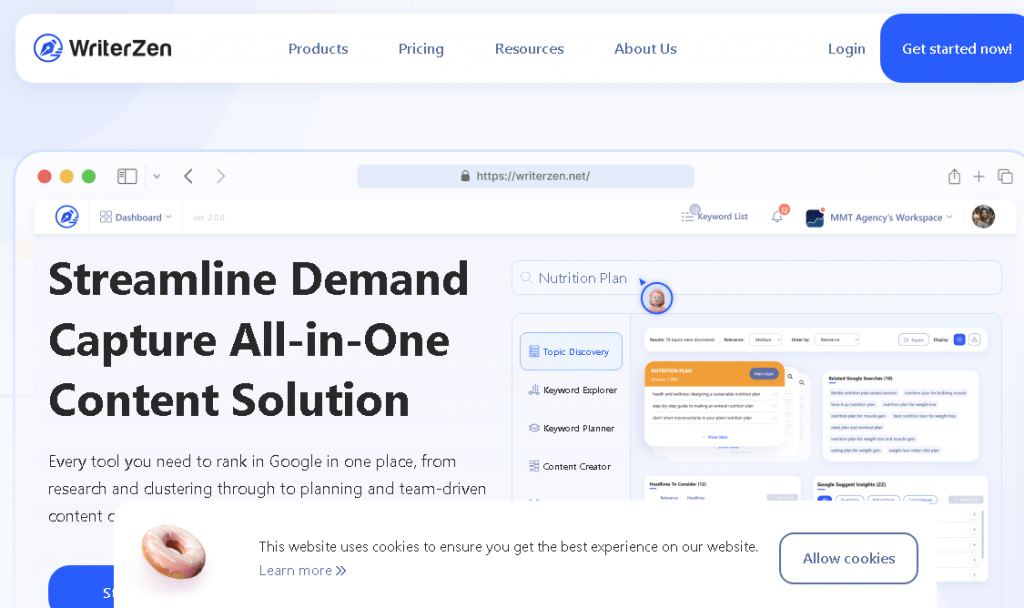Open the Relevance Medium dropdown

[x=765, y=340]
